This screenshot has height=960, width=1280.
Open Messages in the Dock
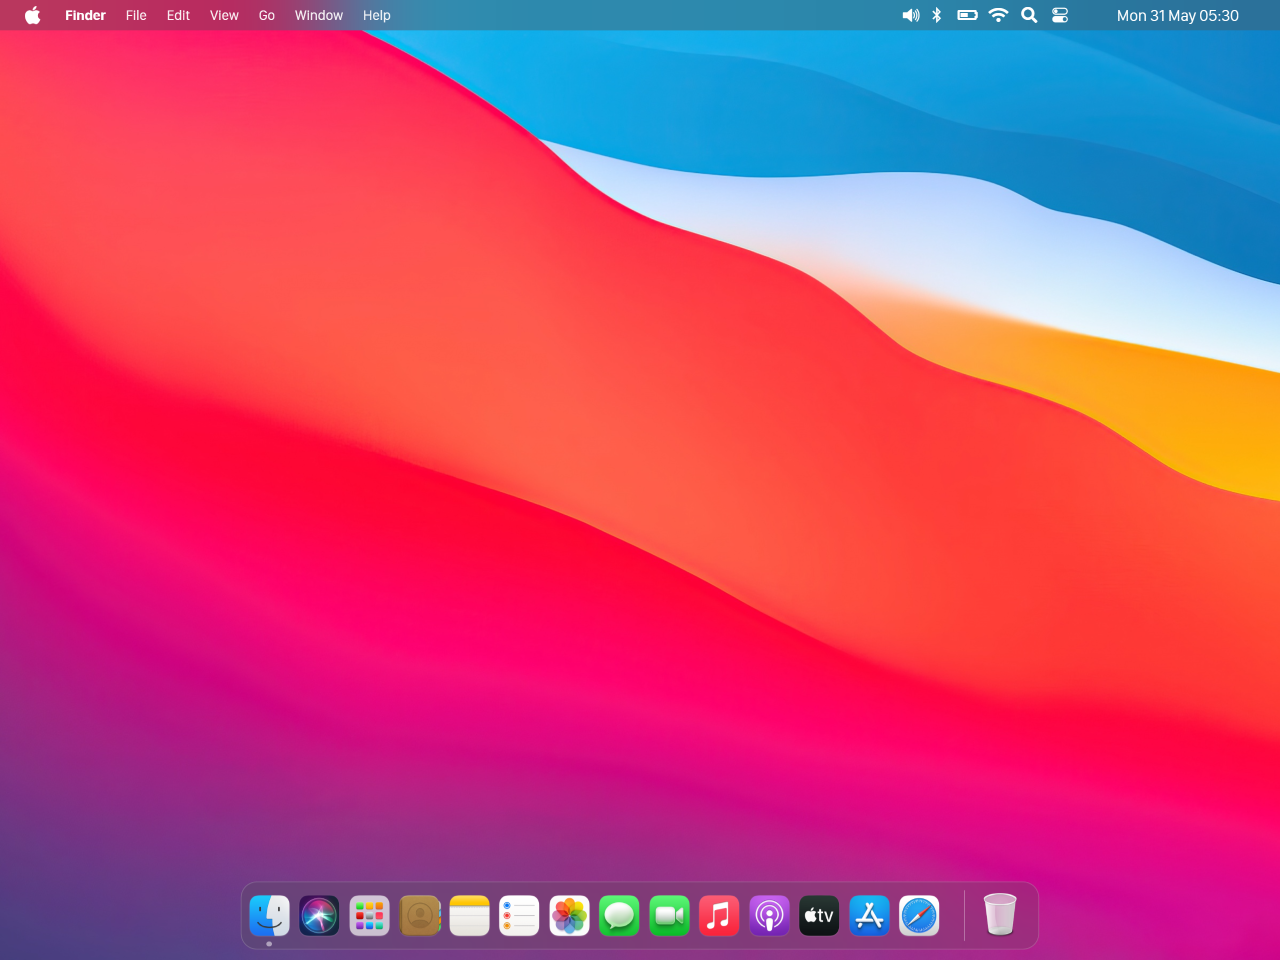click(619, 915)
